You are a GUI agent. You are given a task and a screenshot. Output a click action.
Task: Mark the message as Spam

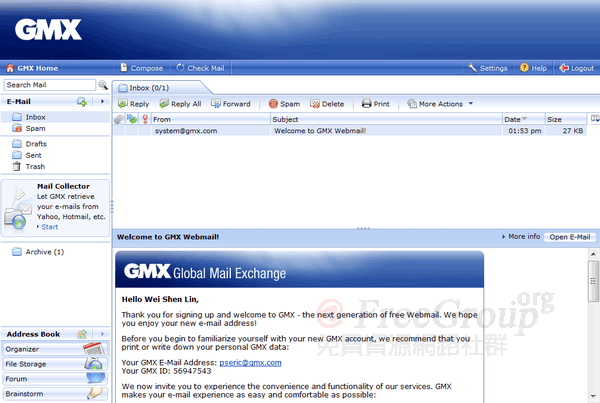point(284,104)
